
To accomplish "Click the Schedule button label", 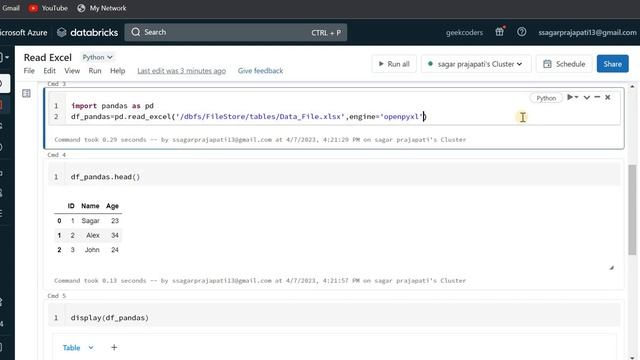I will [570, 64].
